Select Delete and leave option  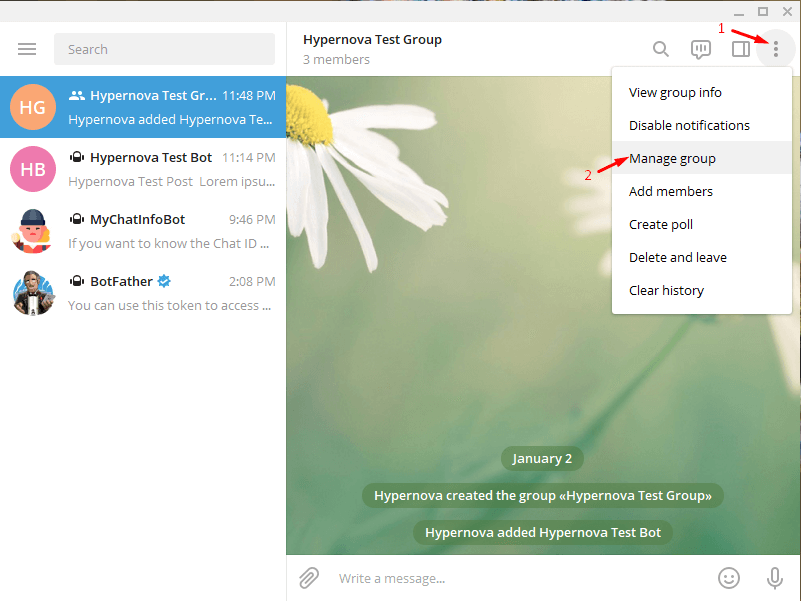click(x=678, y=257)
